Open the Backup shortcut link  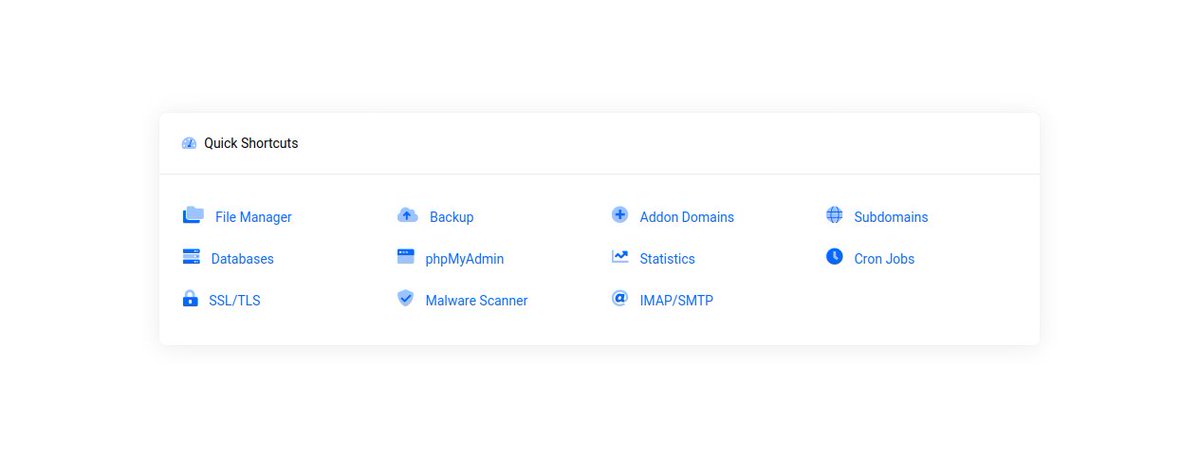click(452, 217)
